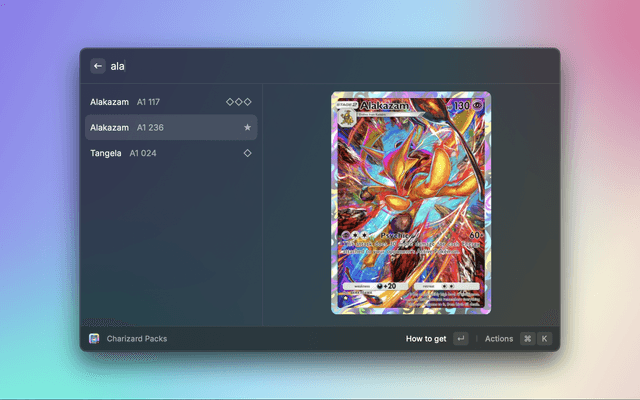Click the back arrow button
The width and height of the screenshot is (640, 400).
(x=98, y=66)
